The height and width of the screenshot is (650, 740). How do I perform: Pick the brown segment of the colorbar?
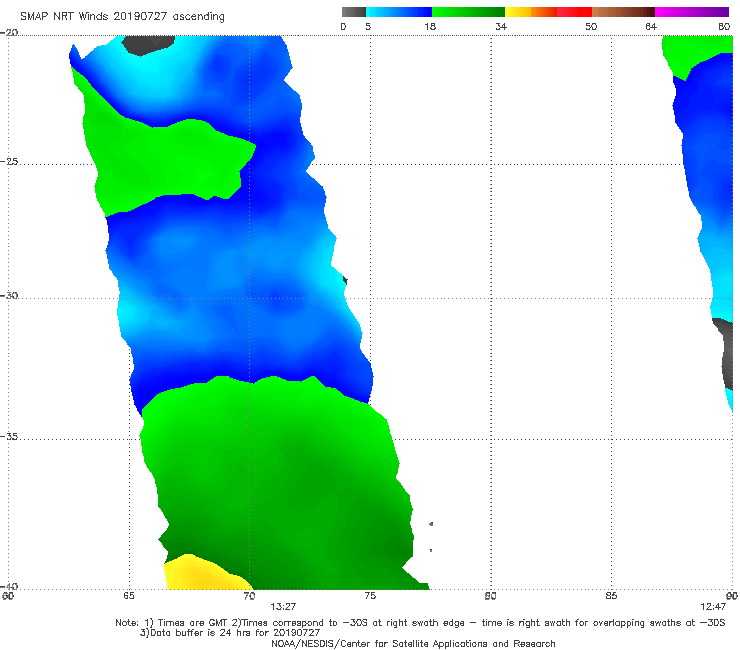(623, 12)
